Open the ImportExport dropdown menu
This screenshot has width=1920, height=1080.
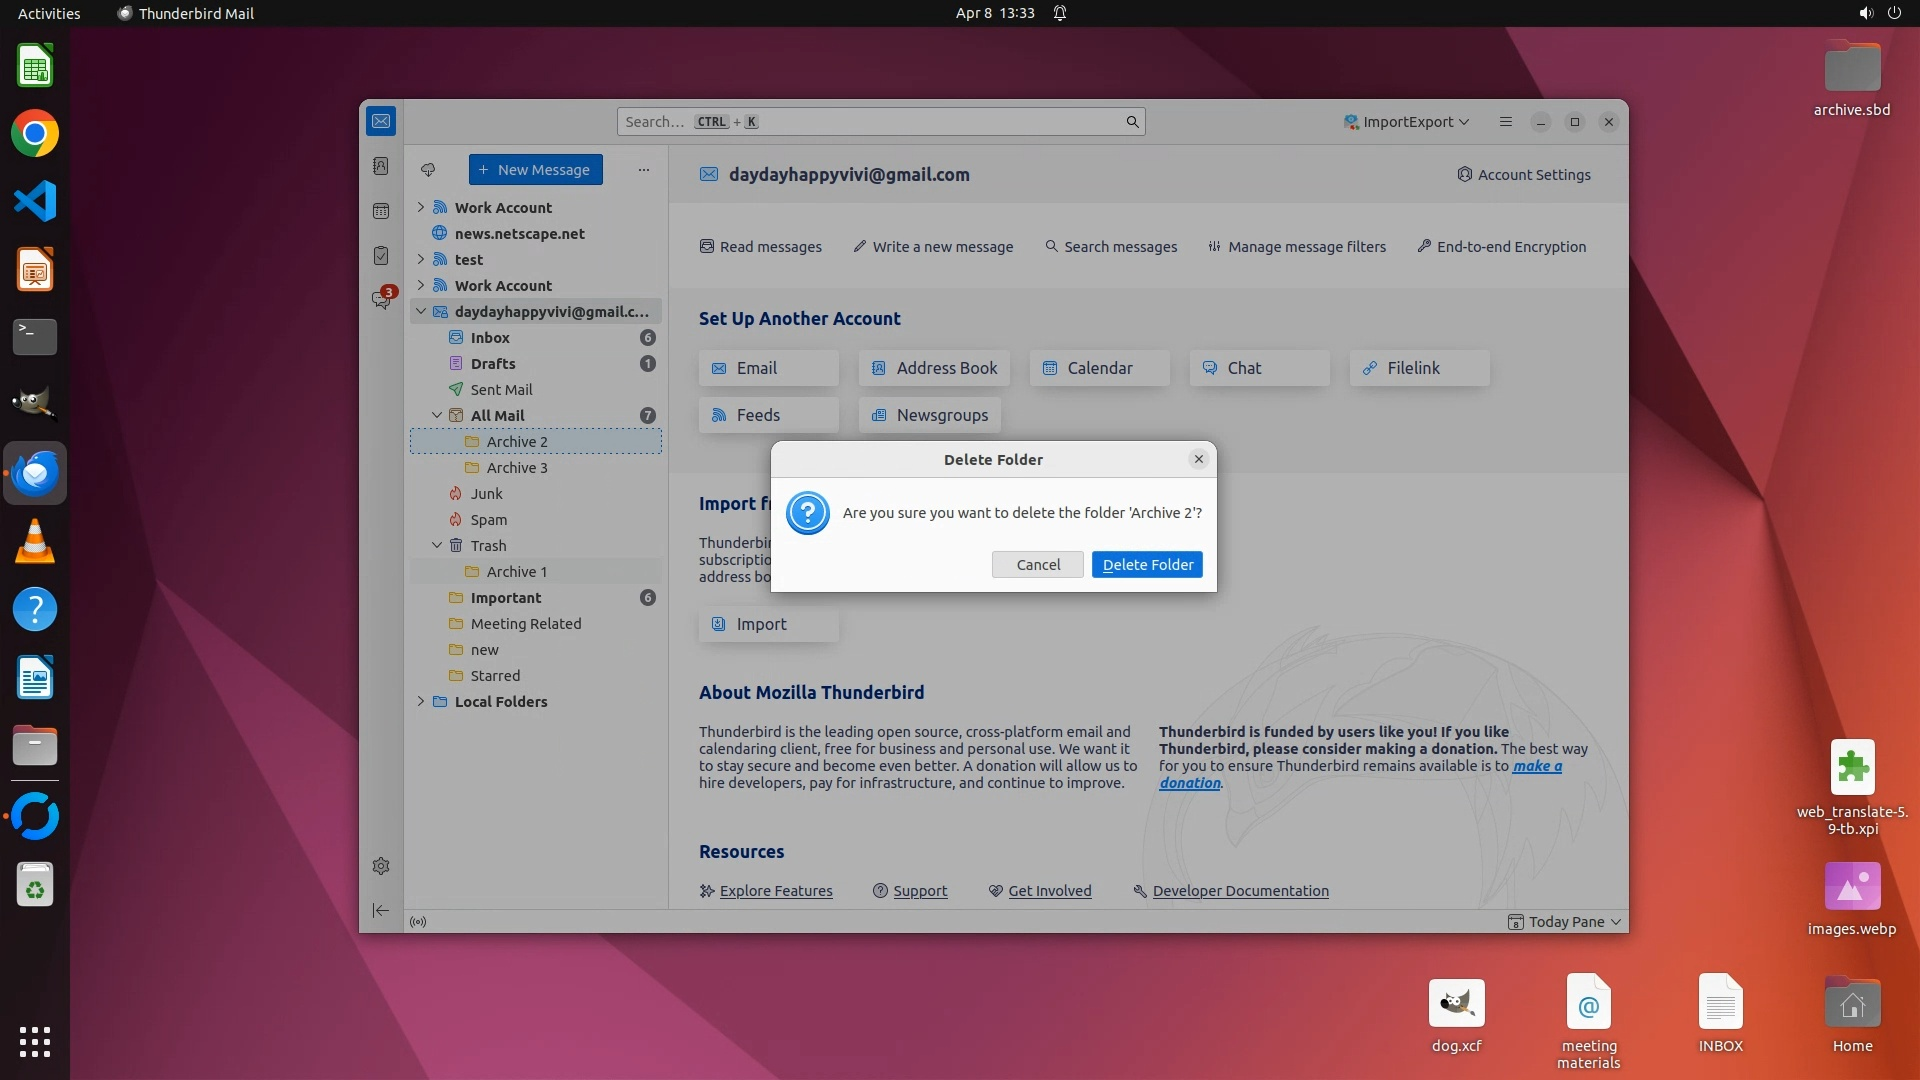coord(1407,122)
